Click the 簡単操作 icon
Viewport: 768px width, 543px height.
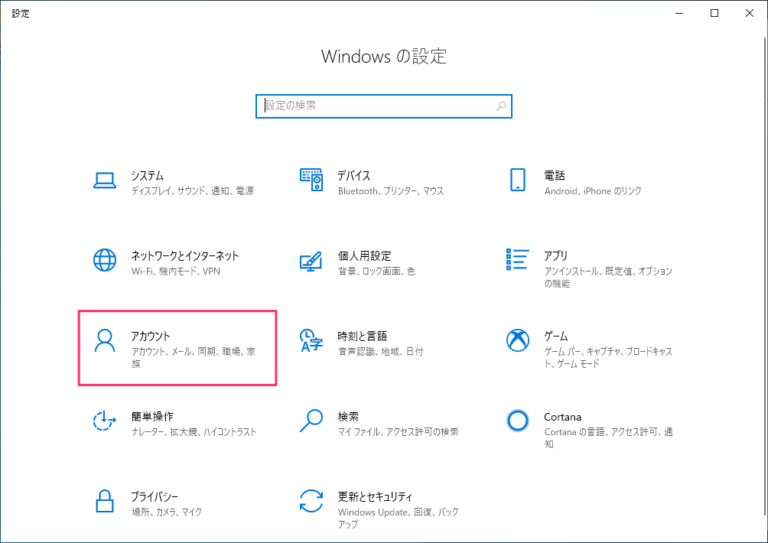pyautogui.click(x=105, y=422)
